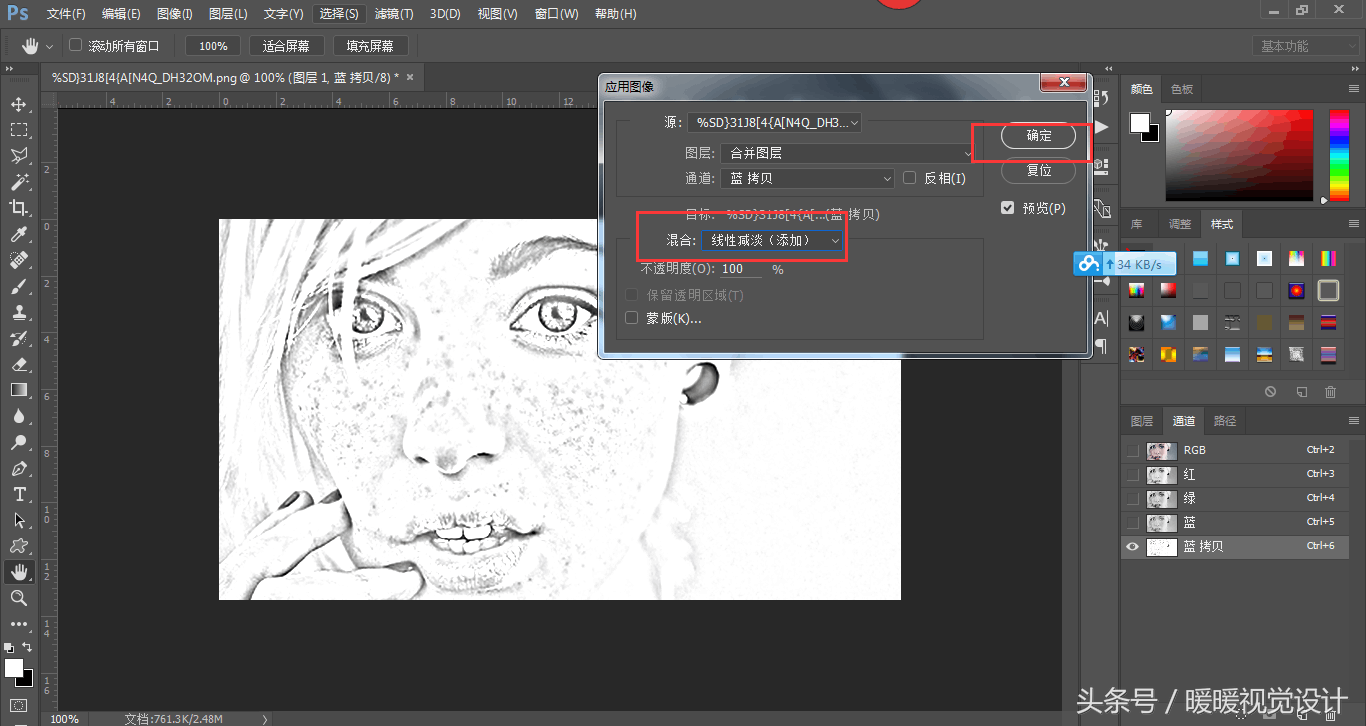The height and width of the screenshot is (726, 1366).
Task: Open the 滤镜(T) menu
Action: [394, 14]
